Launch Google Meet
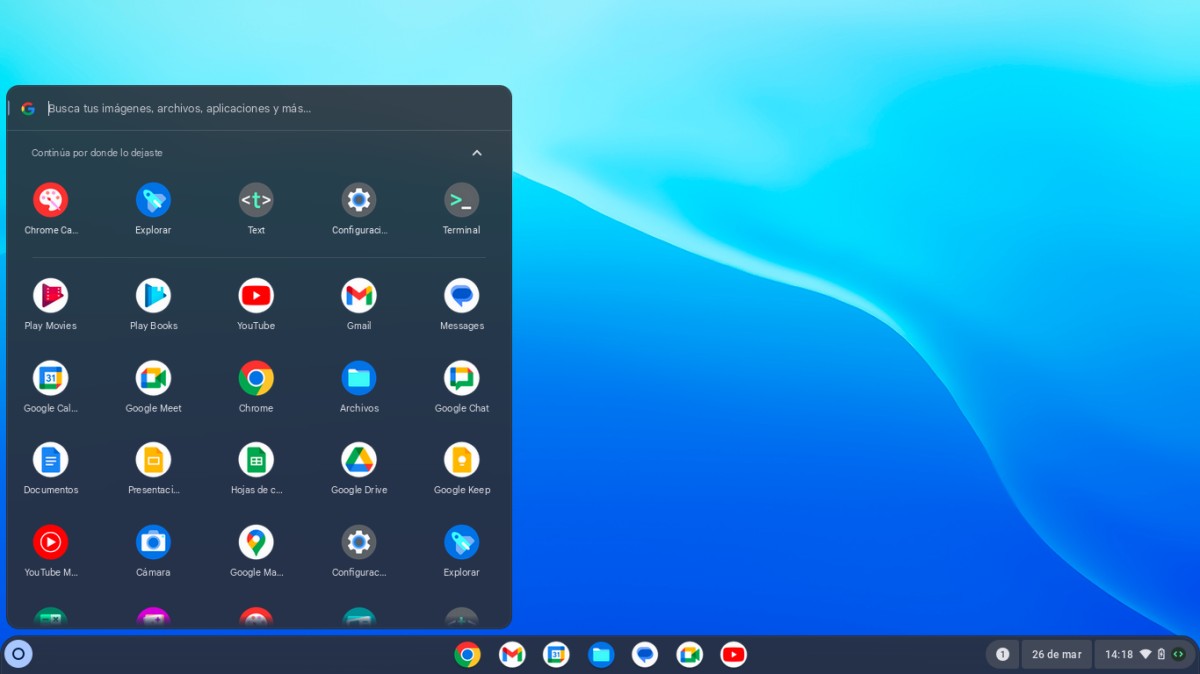This screenshot has height=674, width=1200. [153, 378]
